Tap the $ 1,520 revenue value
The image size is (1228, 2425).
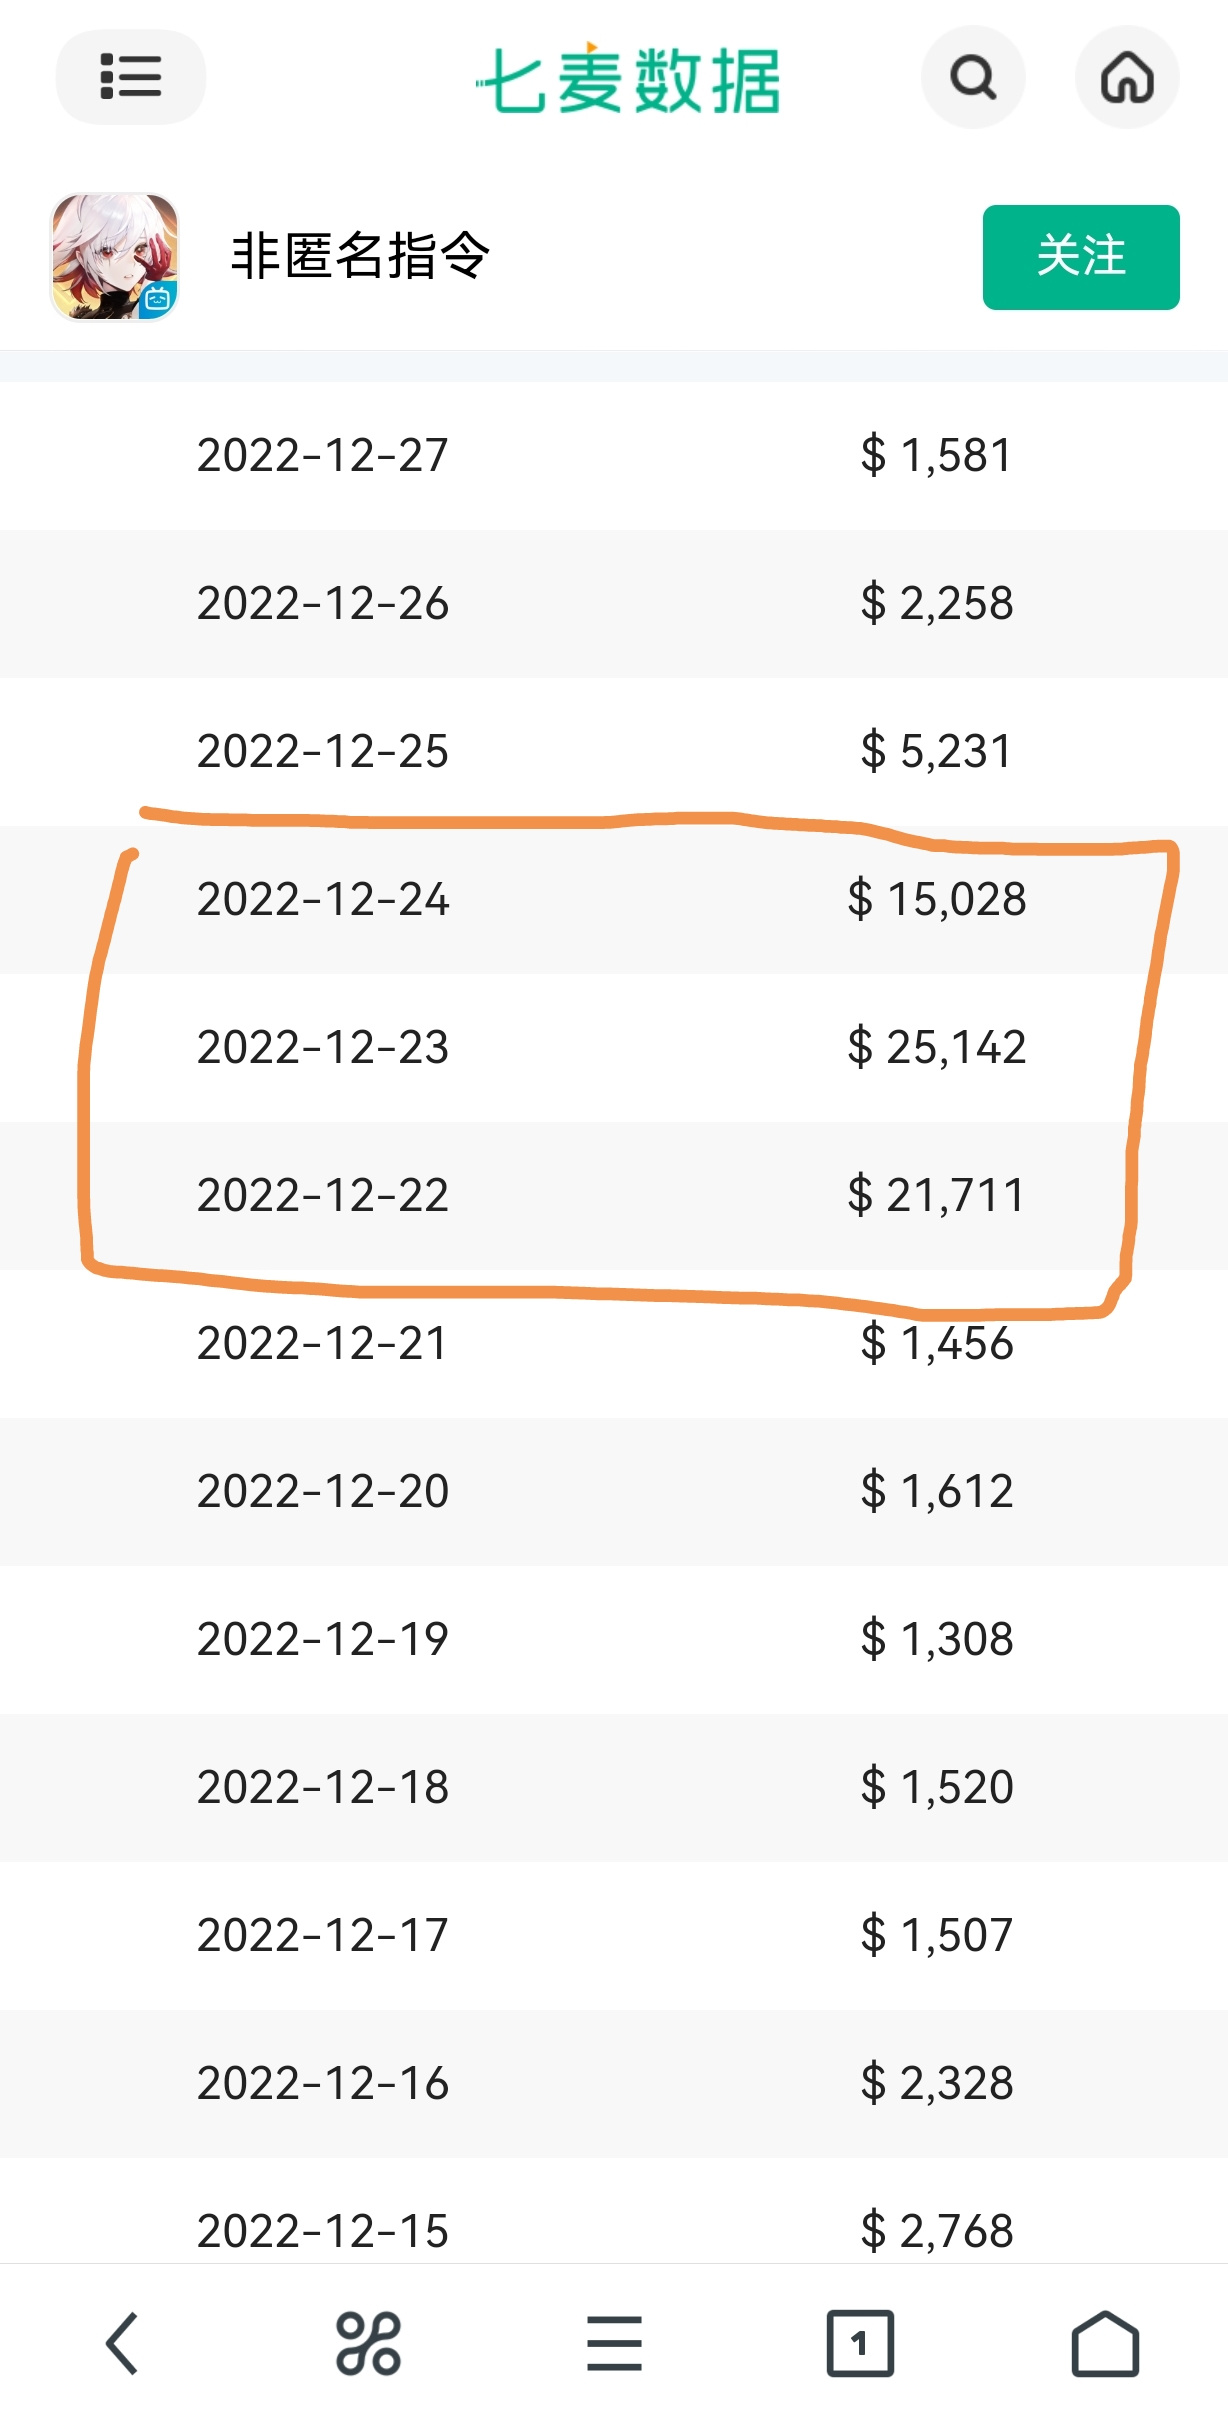937,1787
